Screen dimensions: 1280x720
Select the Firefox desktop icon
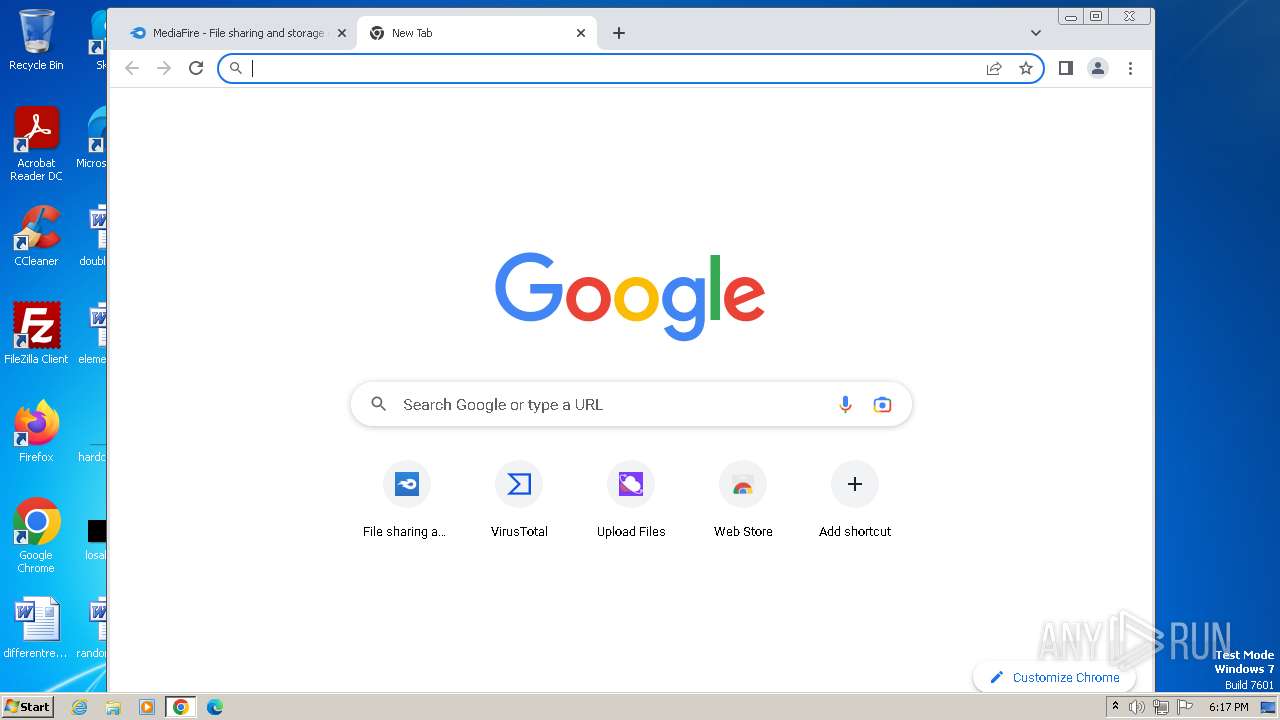point(36,432)
